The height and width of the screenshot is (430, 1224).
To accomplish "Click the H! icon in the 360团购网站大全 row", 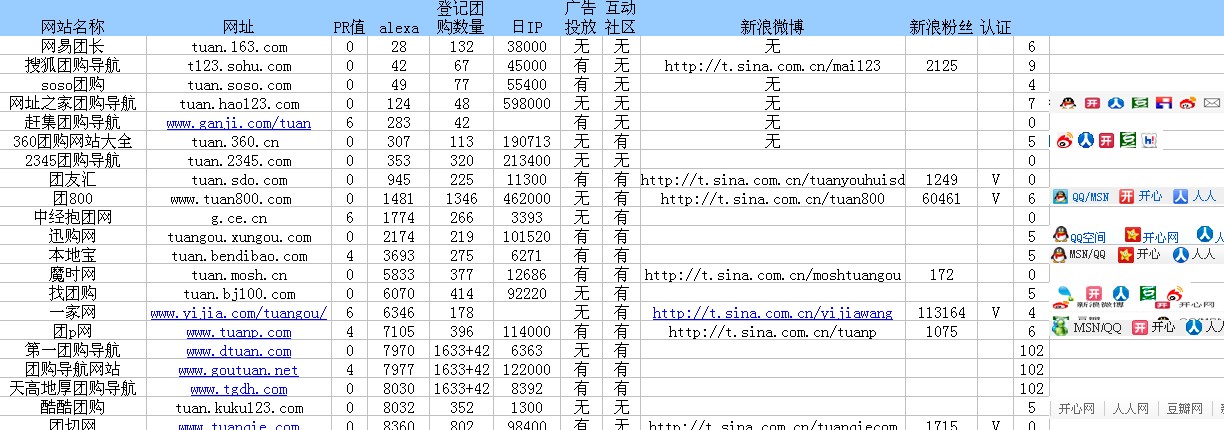I will tap(1149, 141).
